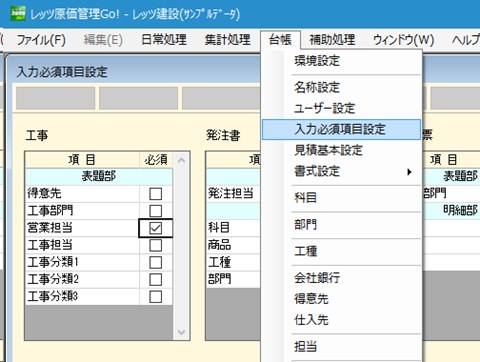Check the 得意先 required checkbox

[155, 194]
